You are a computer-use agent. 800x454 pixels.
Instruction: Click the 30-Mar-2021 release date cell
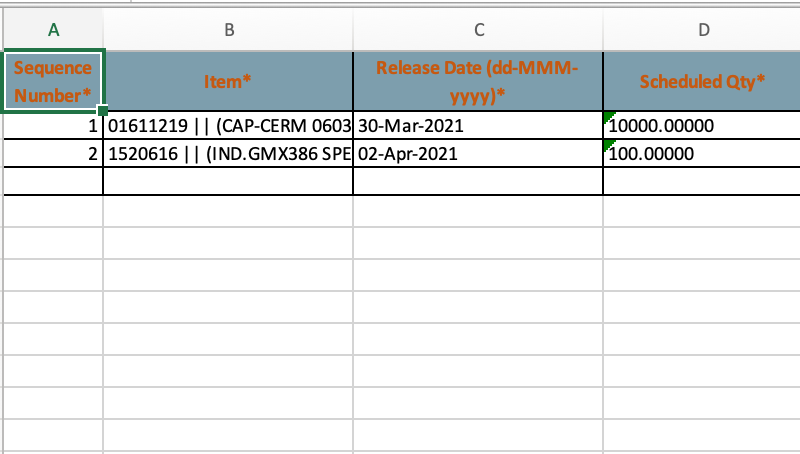click(479, 126)
